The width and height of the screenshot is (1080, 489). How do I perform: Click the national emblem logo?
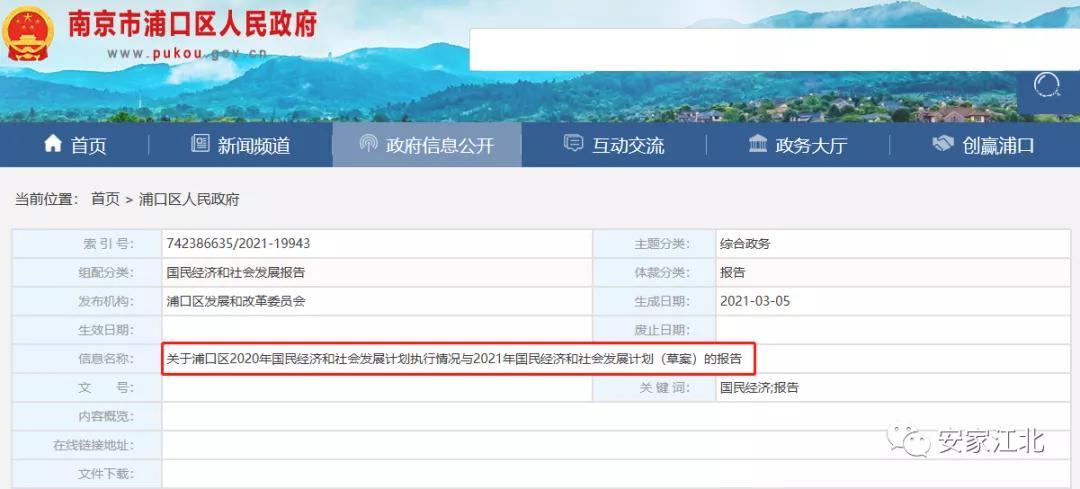point(28,32)
